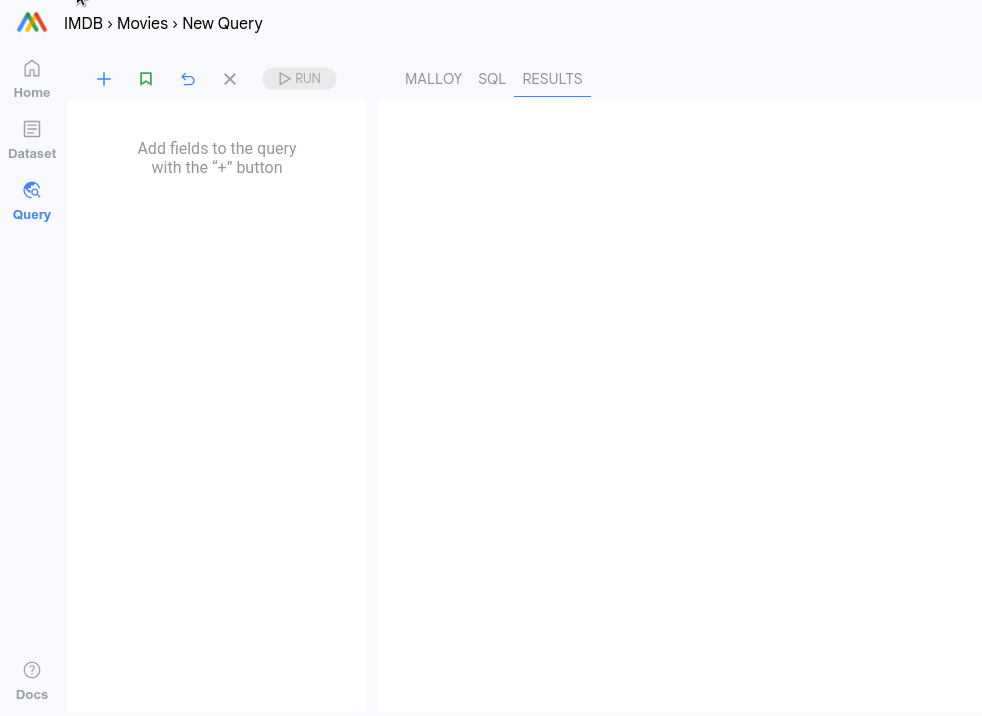Screen dimensions: 982x716
Task: Run the query with the RUN button
Action: (299, 79)
